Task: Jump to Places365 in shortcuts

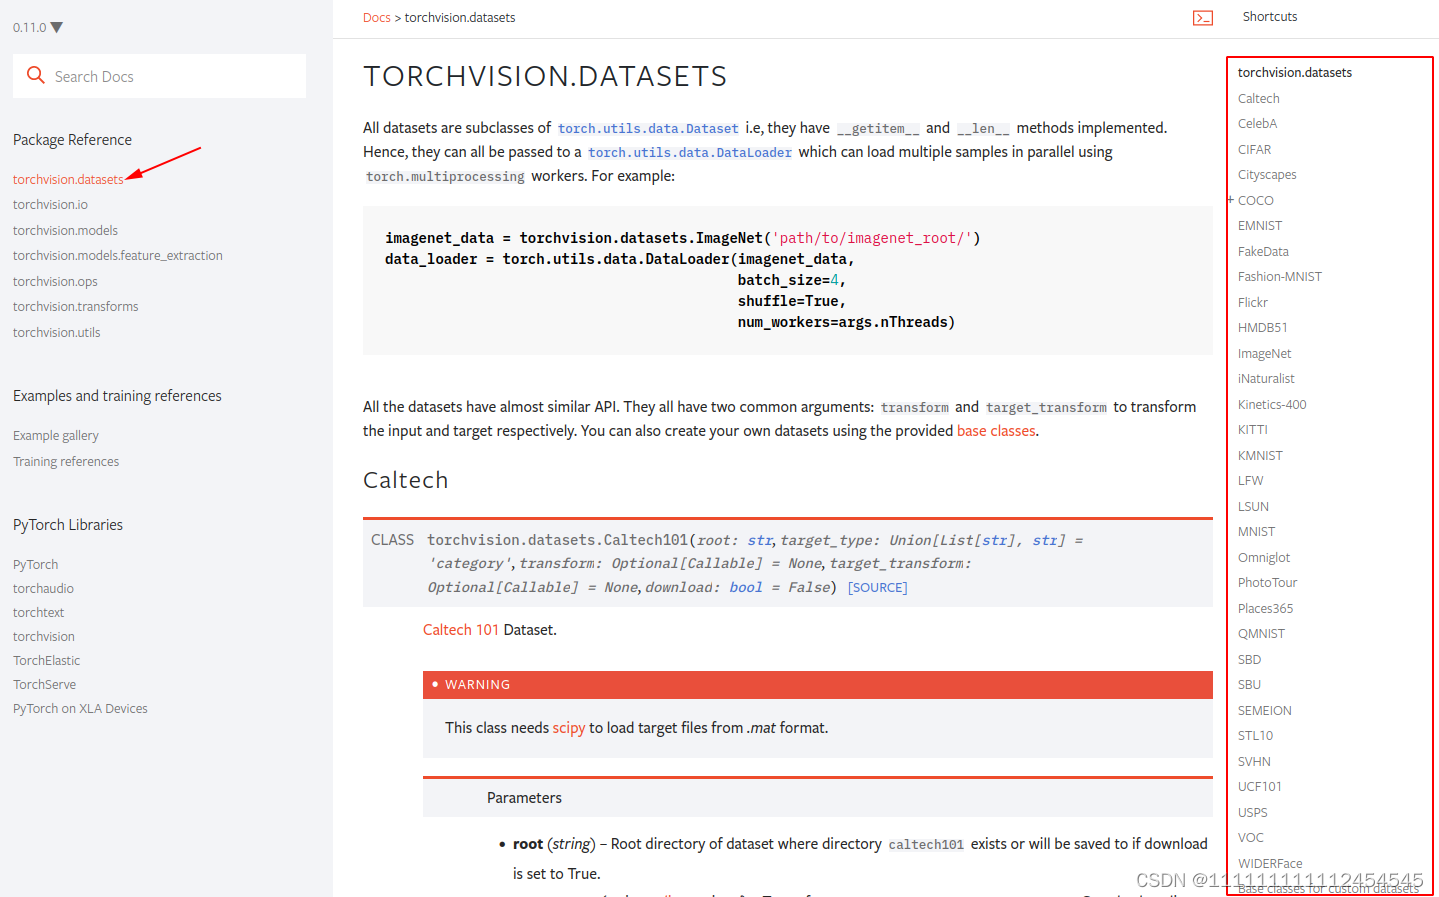Action: coord(1266,609)
